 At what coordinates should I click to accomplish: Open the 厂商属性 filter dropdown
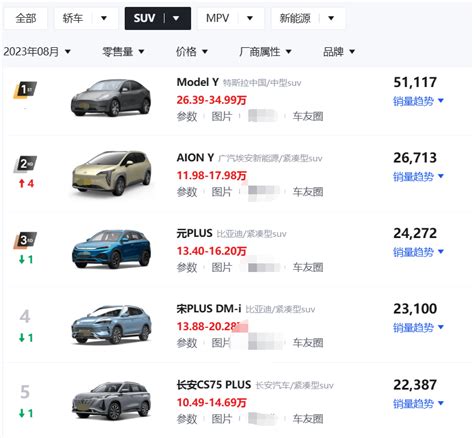[265, 52]
